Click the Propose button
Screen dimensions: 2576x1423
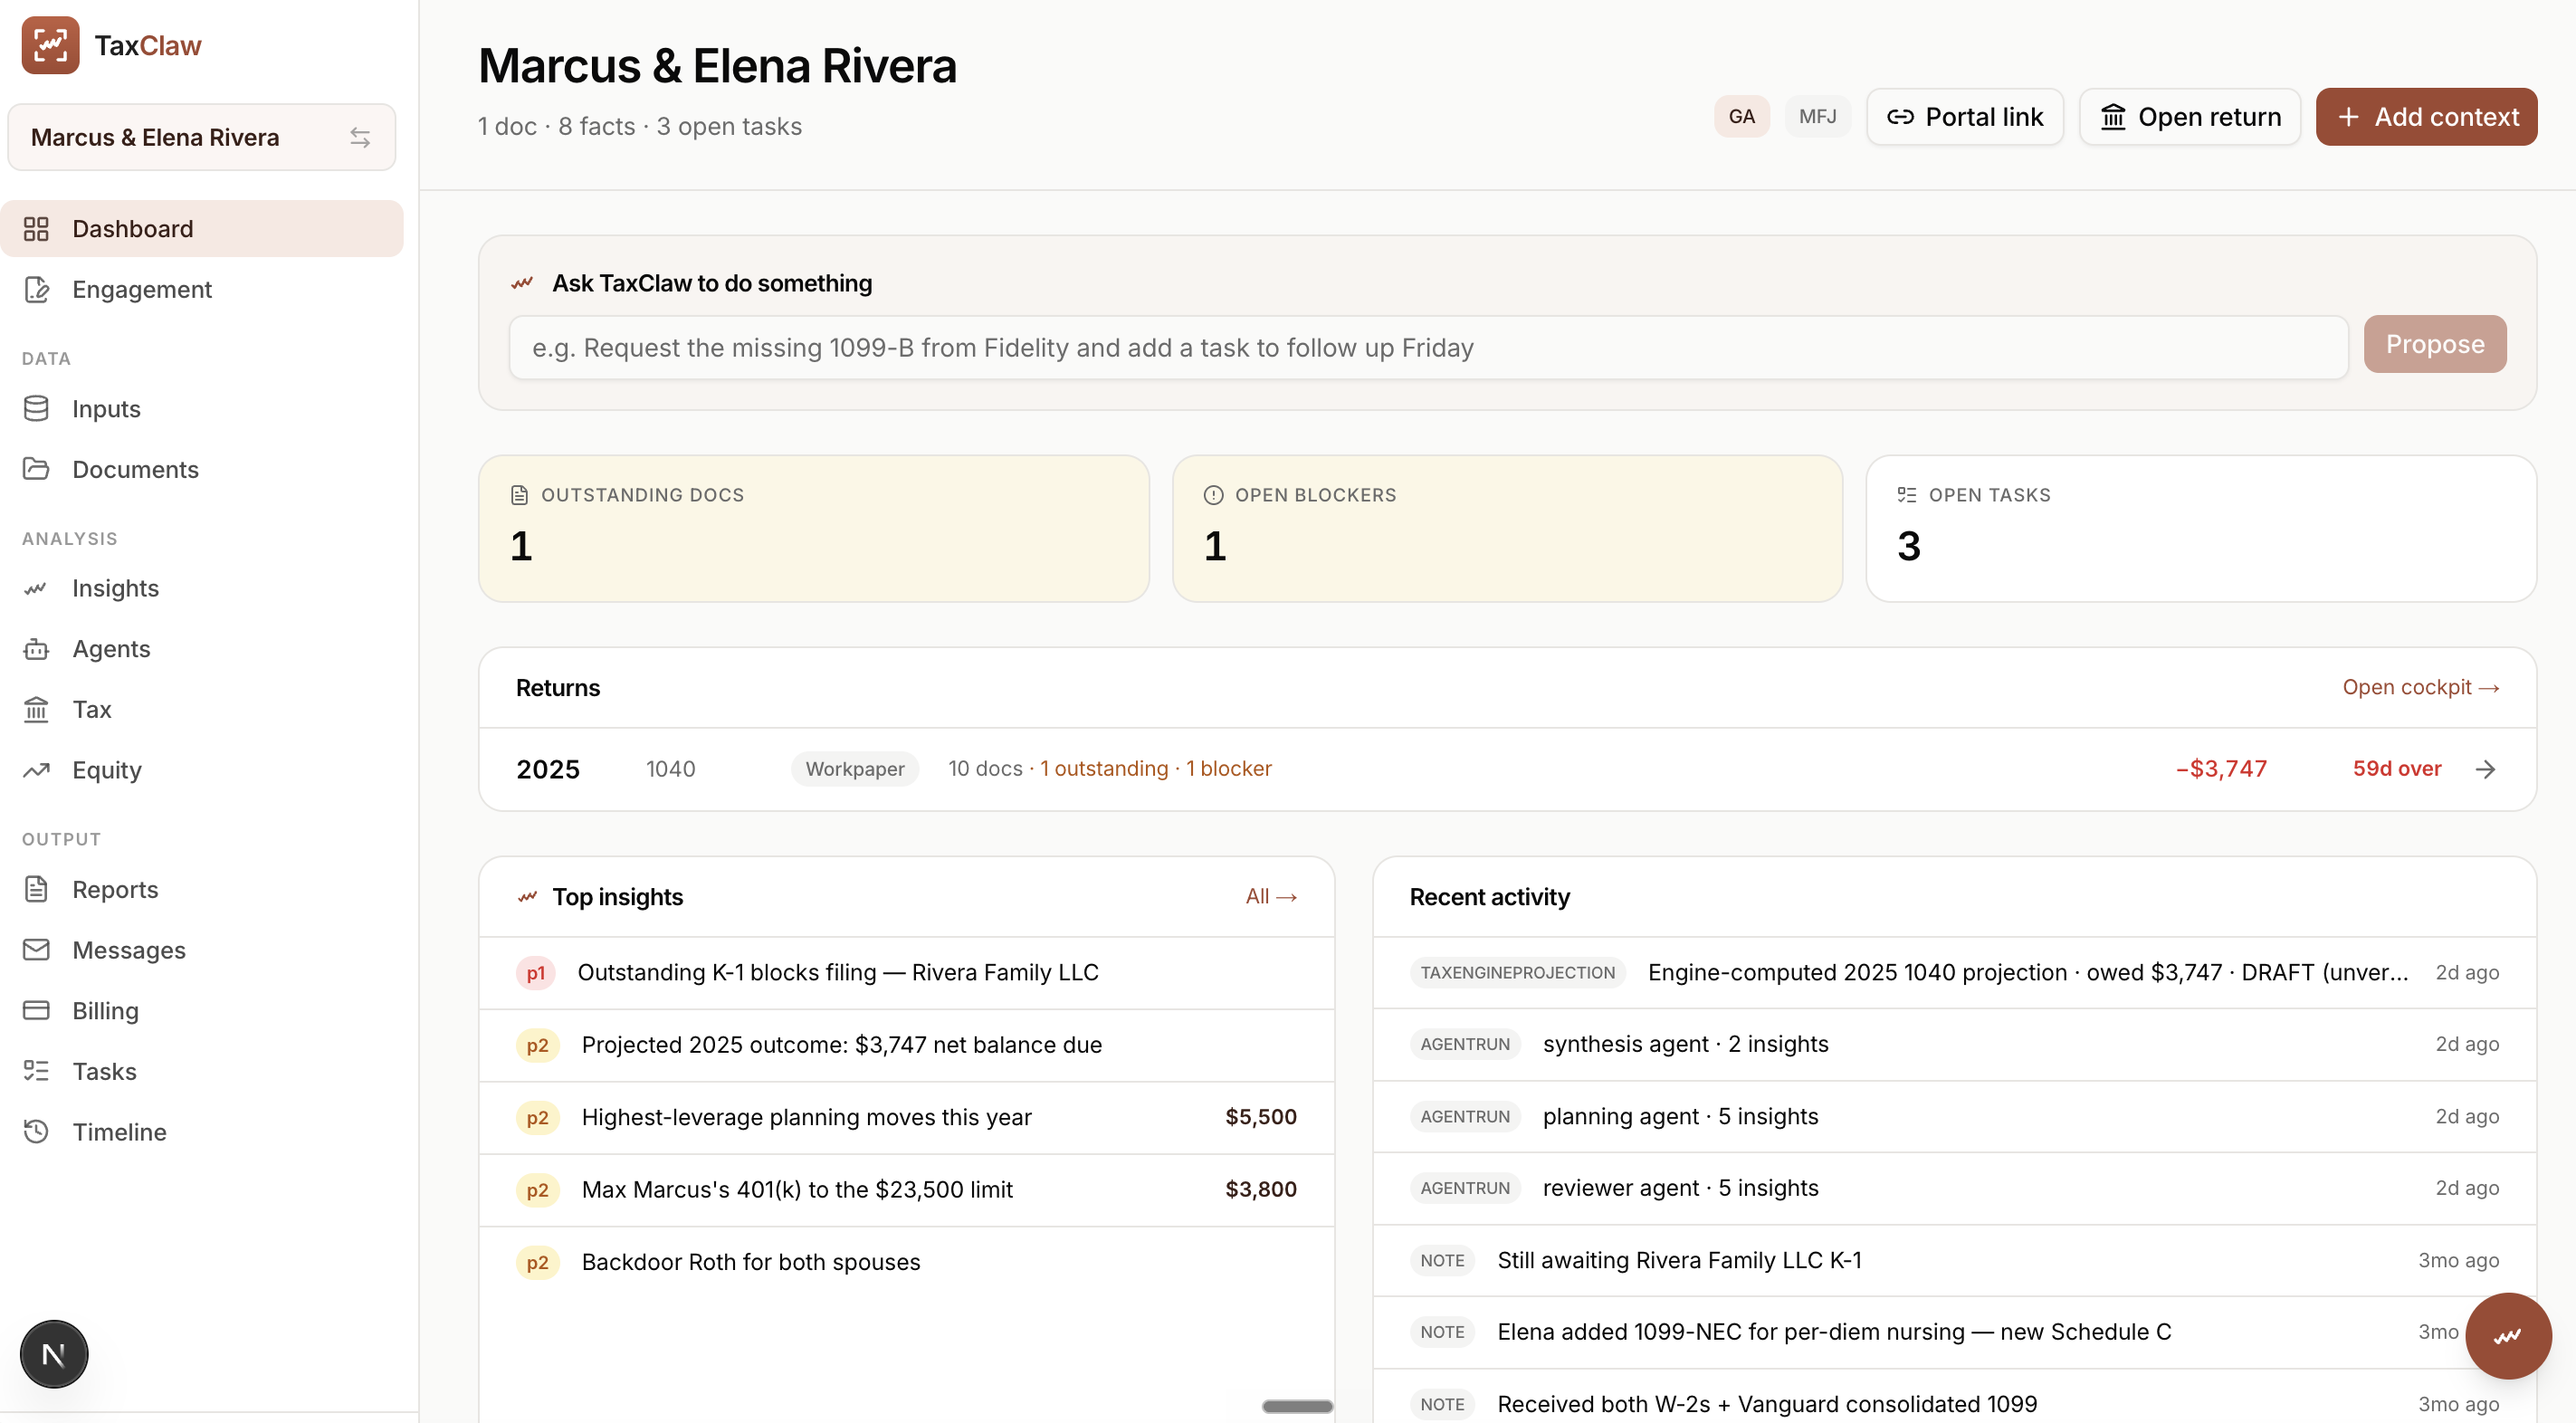[2434, 344]
